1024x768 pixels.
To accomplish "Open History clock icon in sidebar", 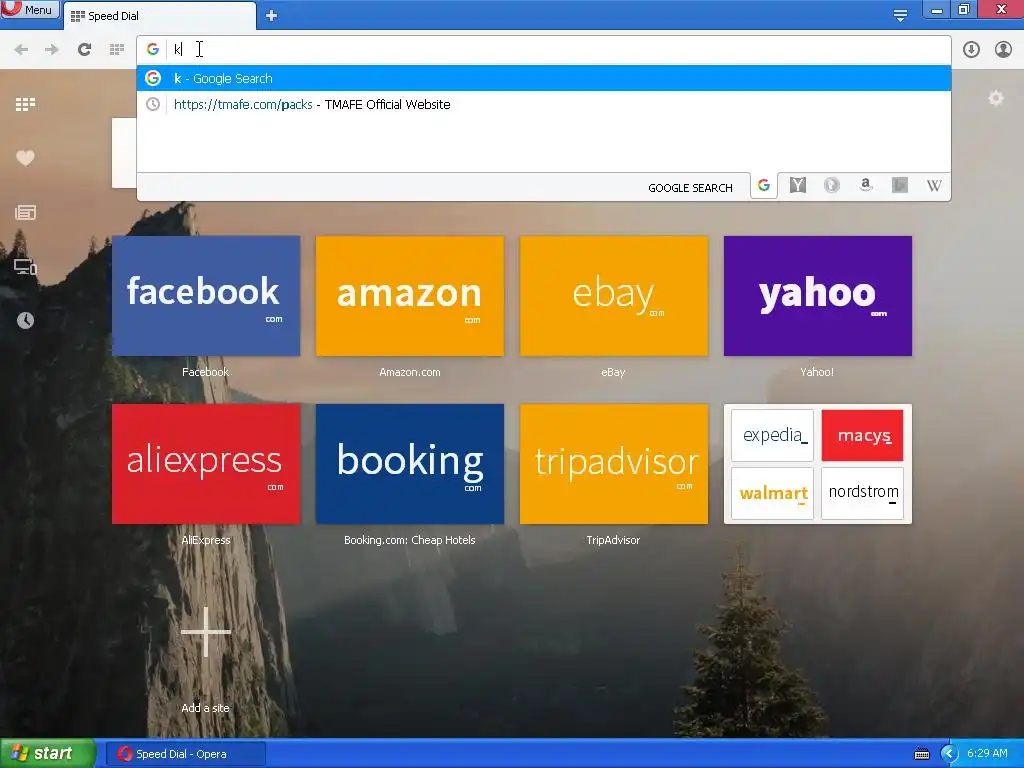I will [25, 320].
